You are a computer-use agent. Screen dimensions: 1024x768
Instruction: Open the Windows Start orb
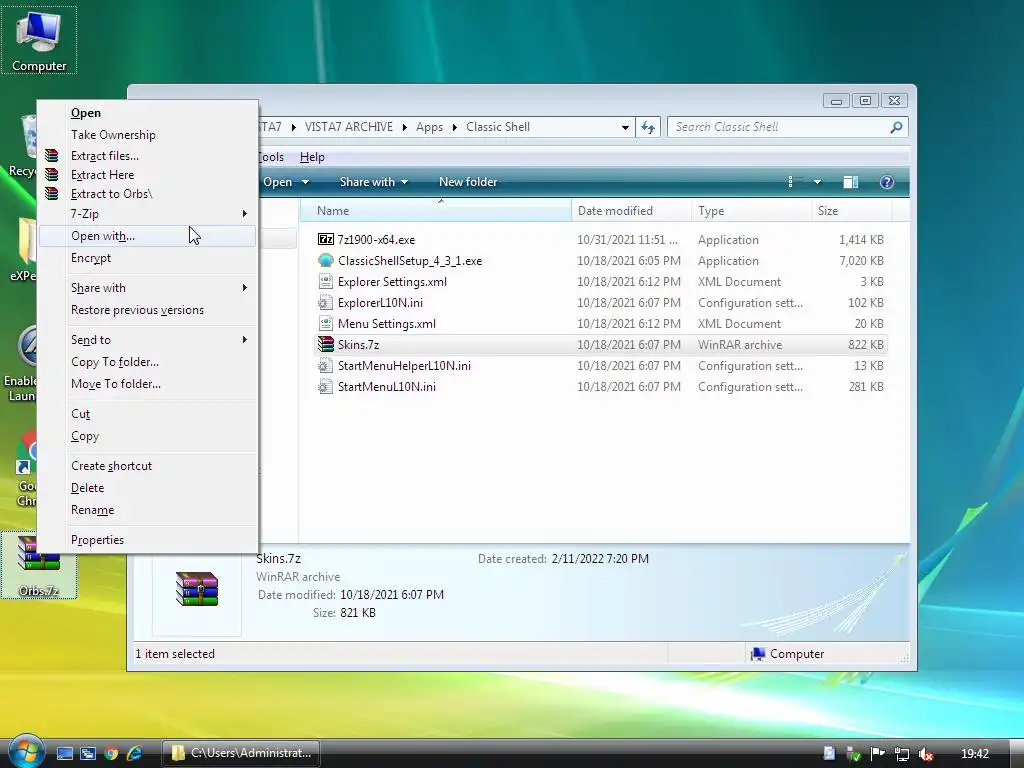pyautogui.click(x=26, y=751)
